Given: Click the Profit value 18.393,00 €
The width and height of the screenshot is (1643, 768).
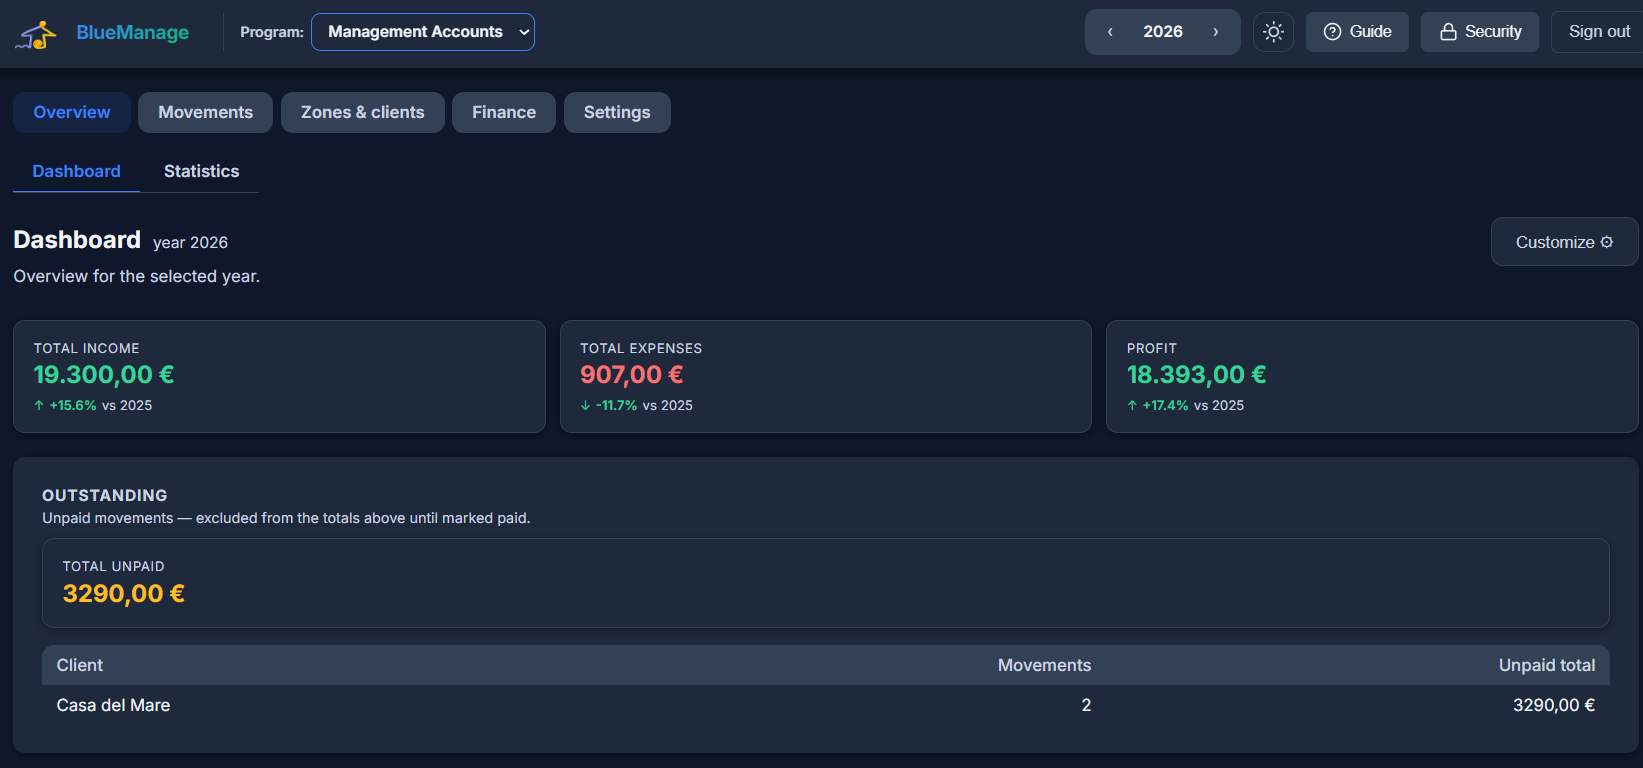Looking at the screenshot, I should [x=1197, y=375].
